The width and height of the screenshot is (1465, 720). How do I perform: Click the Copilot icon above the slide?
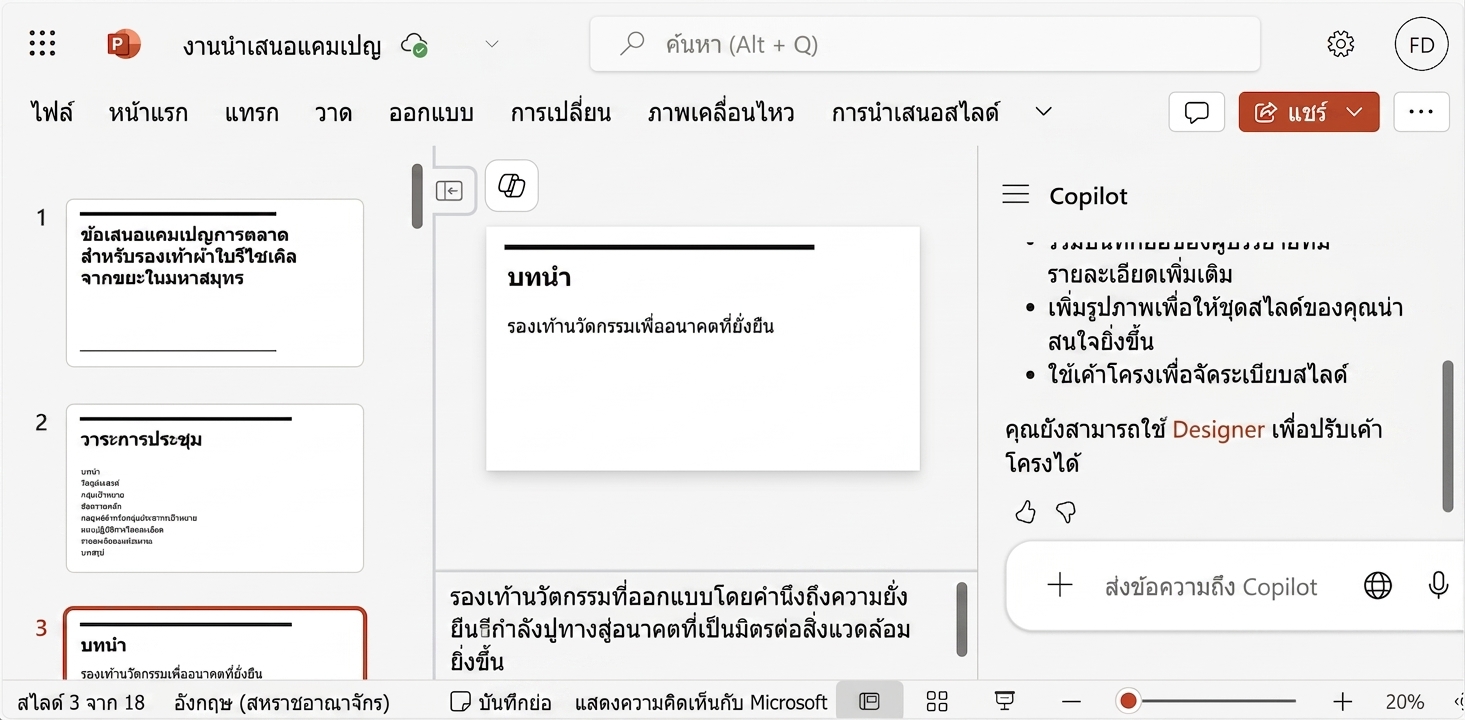[x=512, y=186]
